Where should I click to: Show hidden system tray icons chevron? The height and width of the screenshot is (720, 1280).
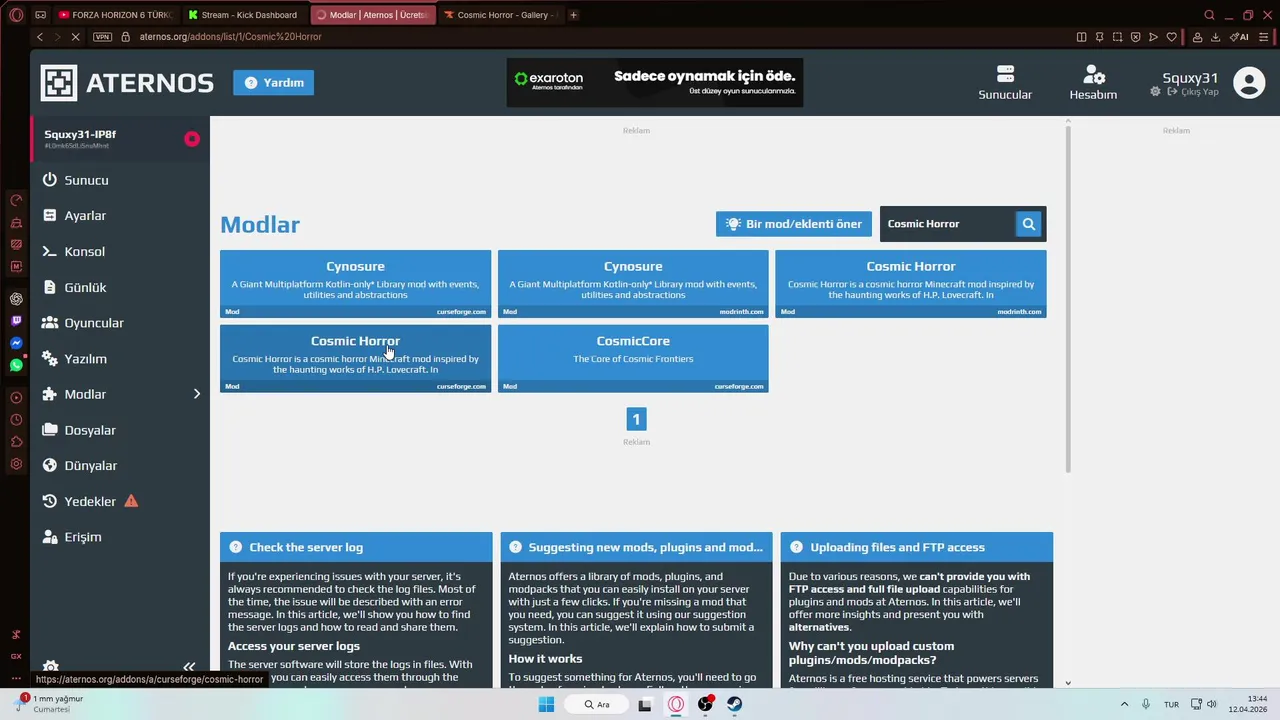point(1124,704)
